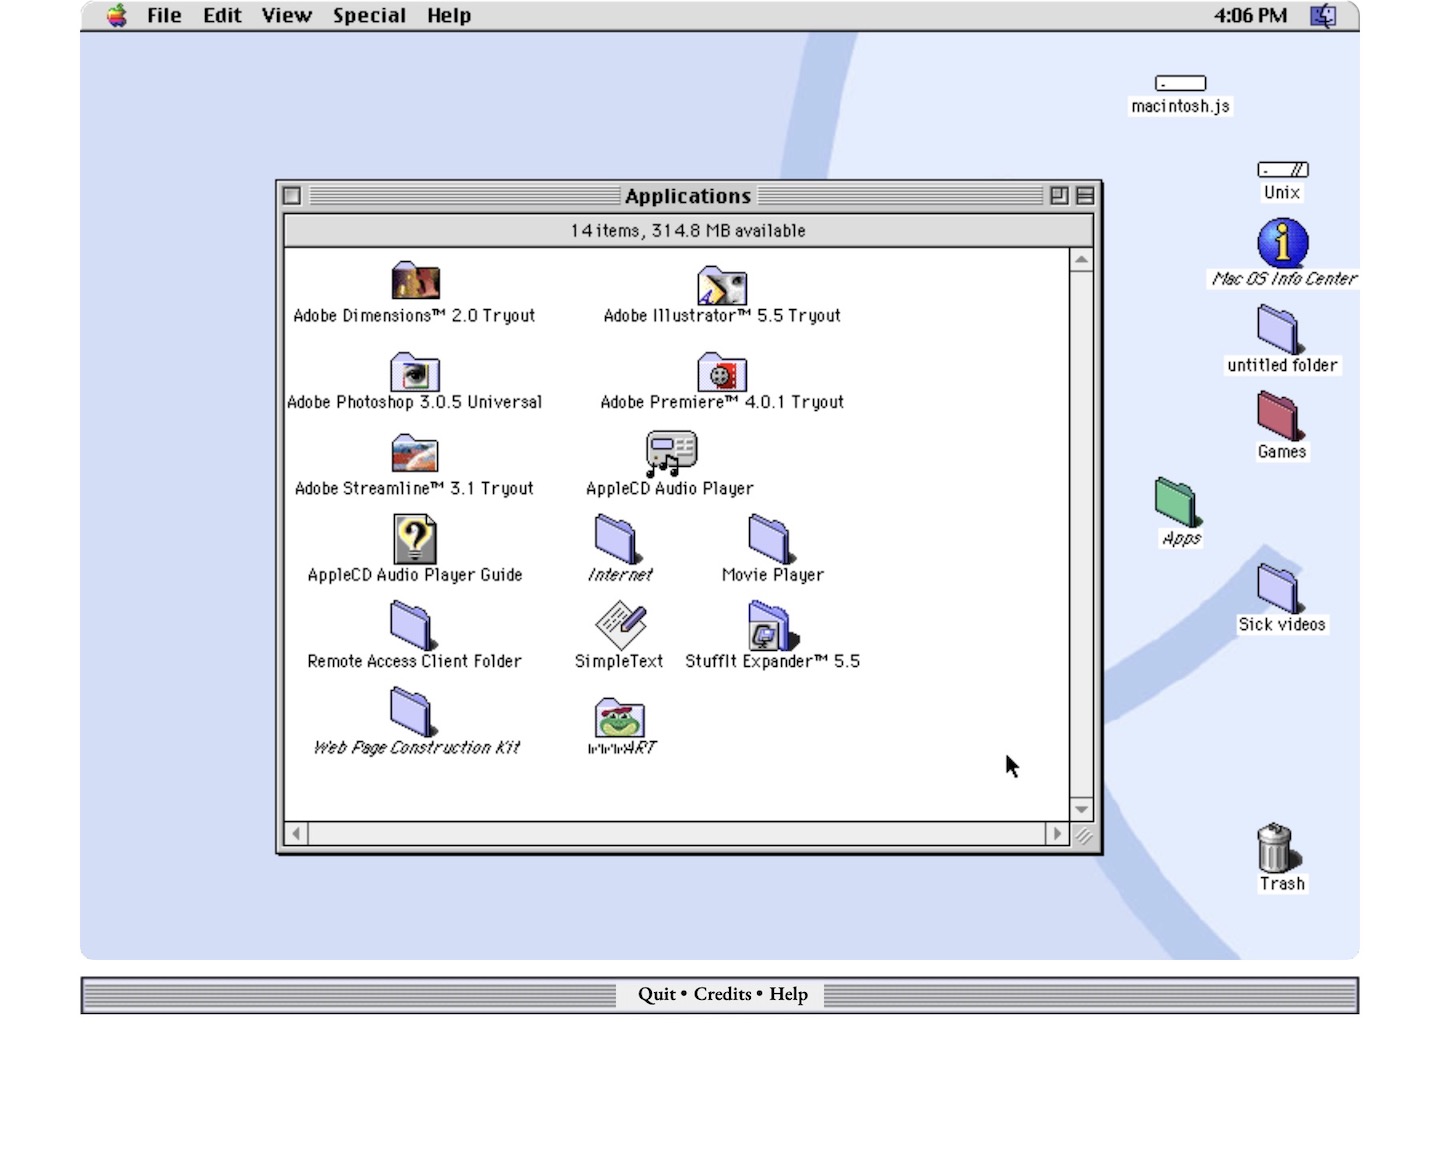Select the green Apps folder alias
This screenshot has height=1168, width=1440.
1178,502
